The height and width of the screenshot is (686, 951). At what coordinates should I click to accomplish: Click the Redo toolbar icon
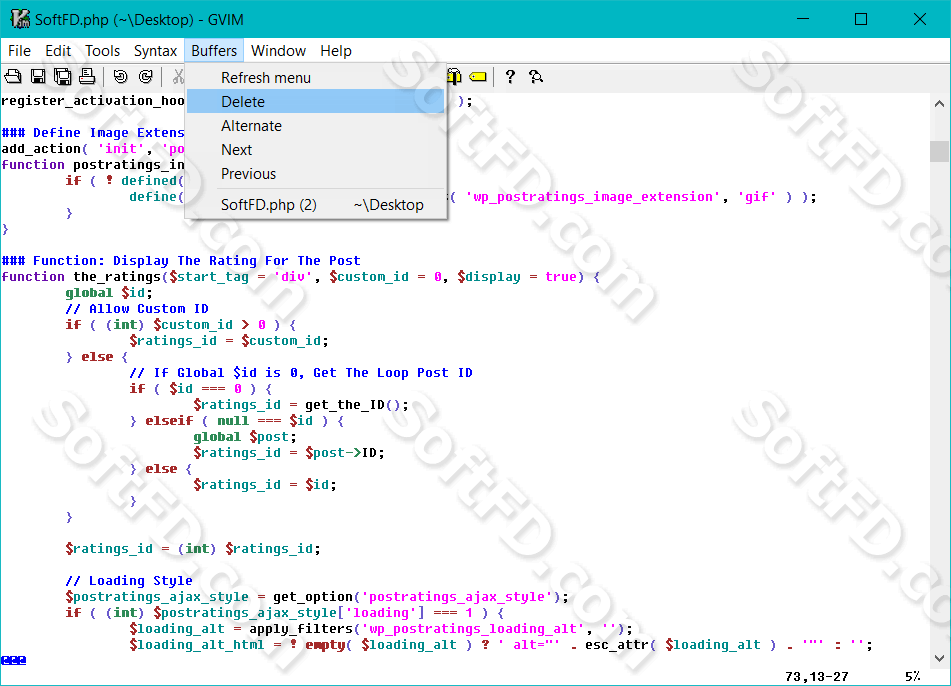click(146, 76)
